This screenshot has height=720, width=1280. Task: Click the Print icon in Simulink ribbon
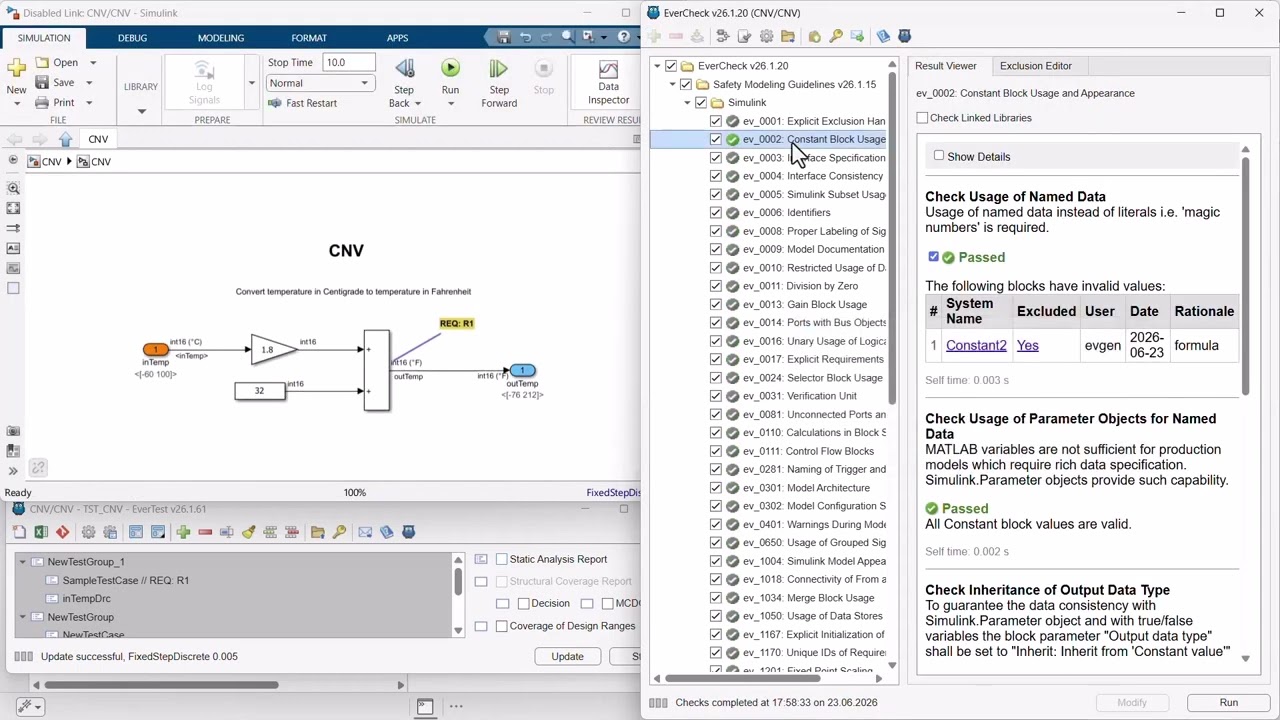[x=42, y=102]
